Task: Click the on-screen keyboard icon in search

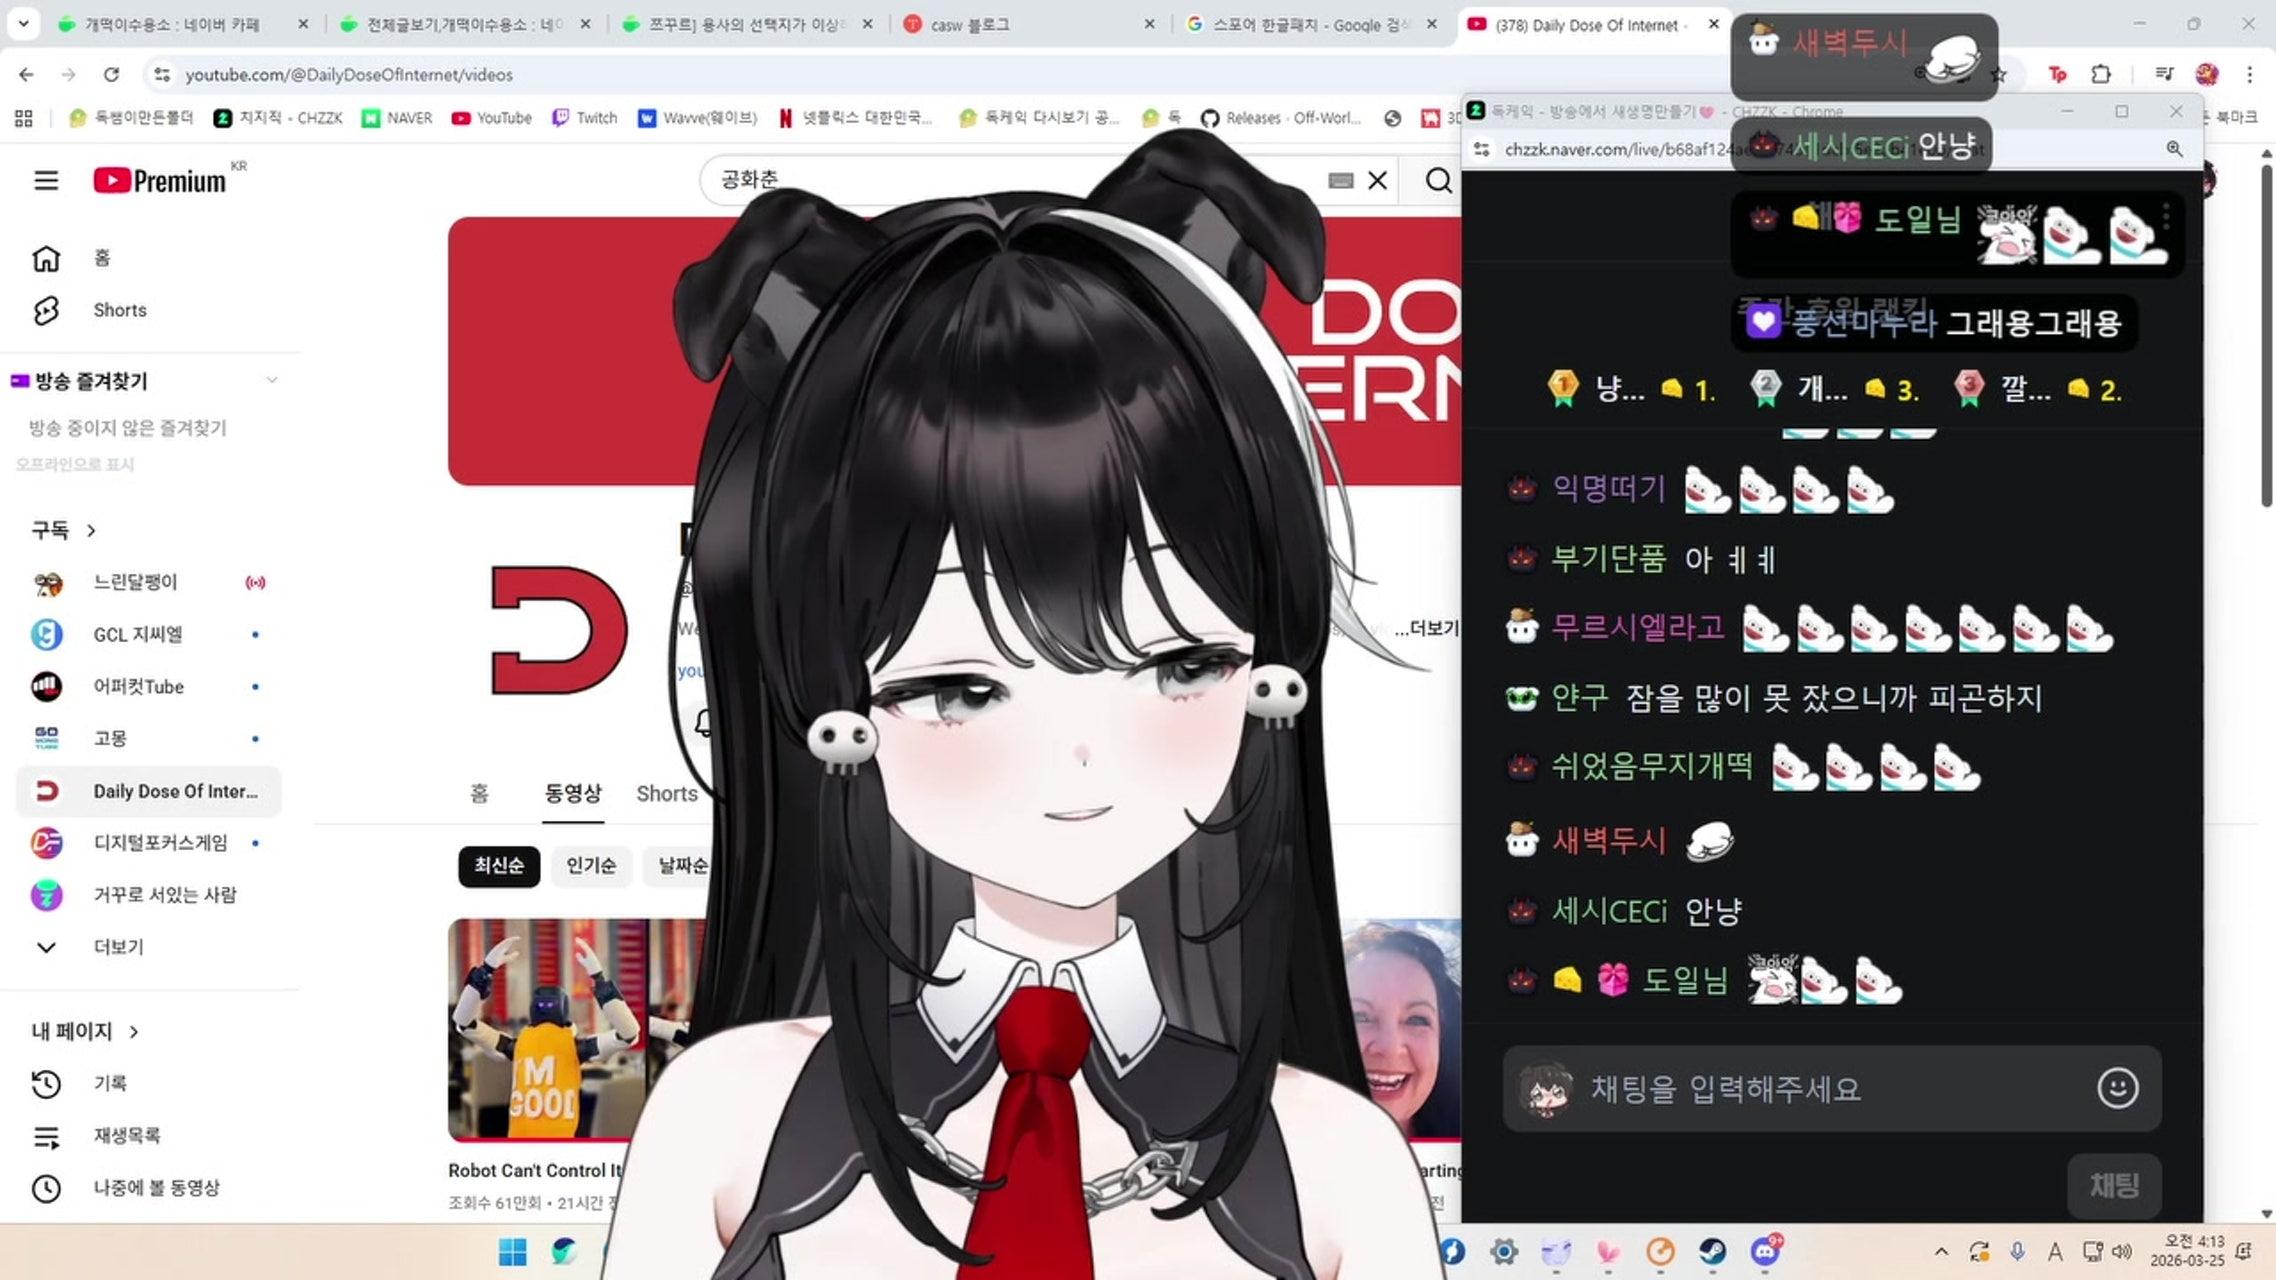Action: click(1341, 180)
